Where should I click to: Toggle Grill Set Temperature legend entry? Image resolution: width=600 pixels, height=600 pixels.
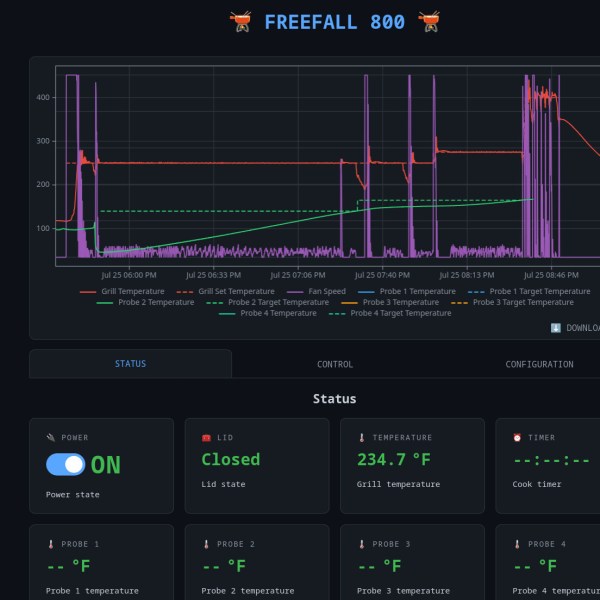tap(225, 292)
